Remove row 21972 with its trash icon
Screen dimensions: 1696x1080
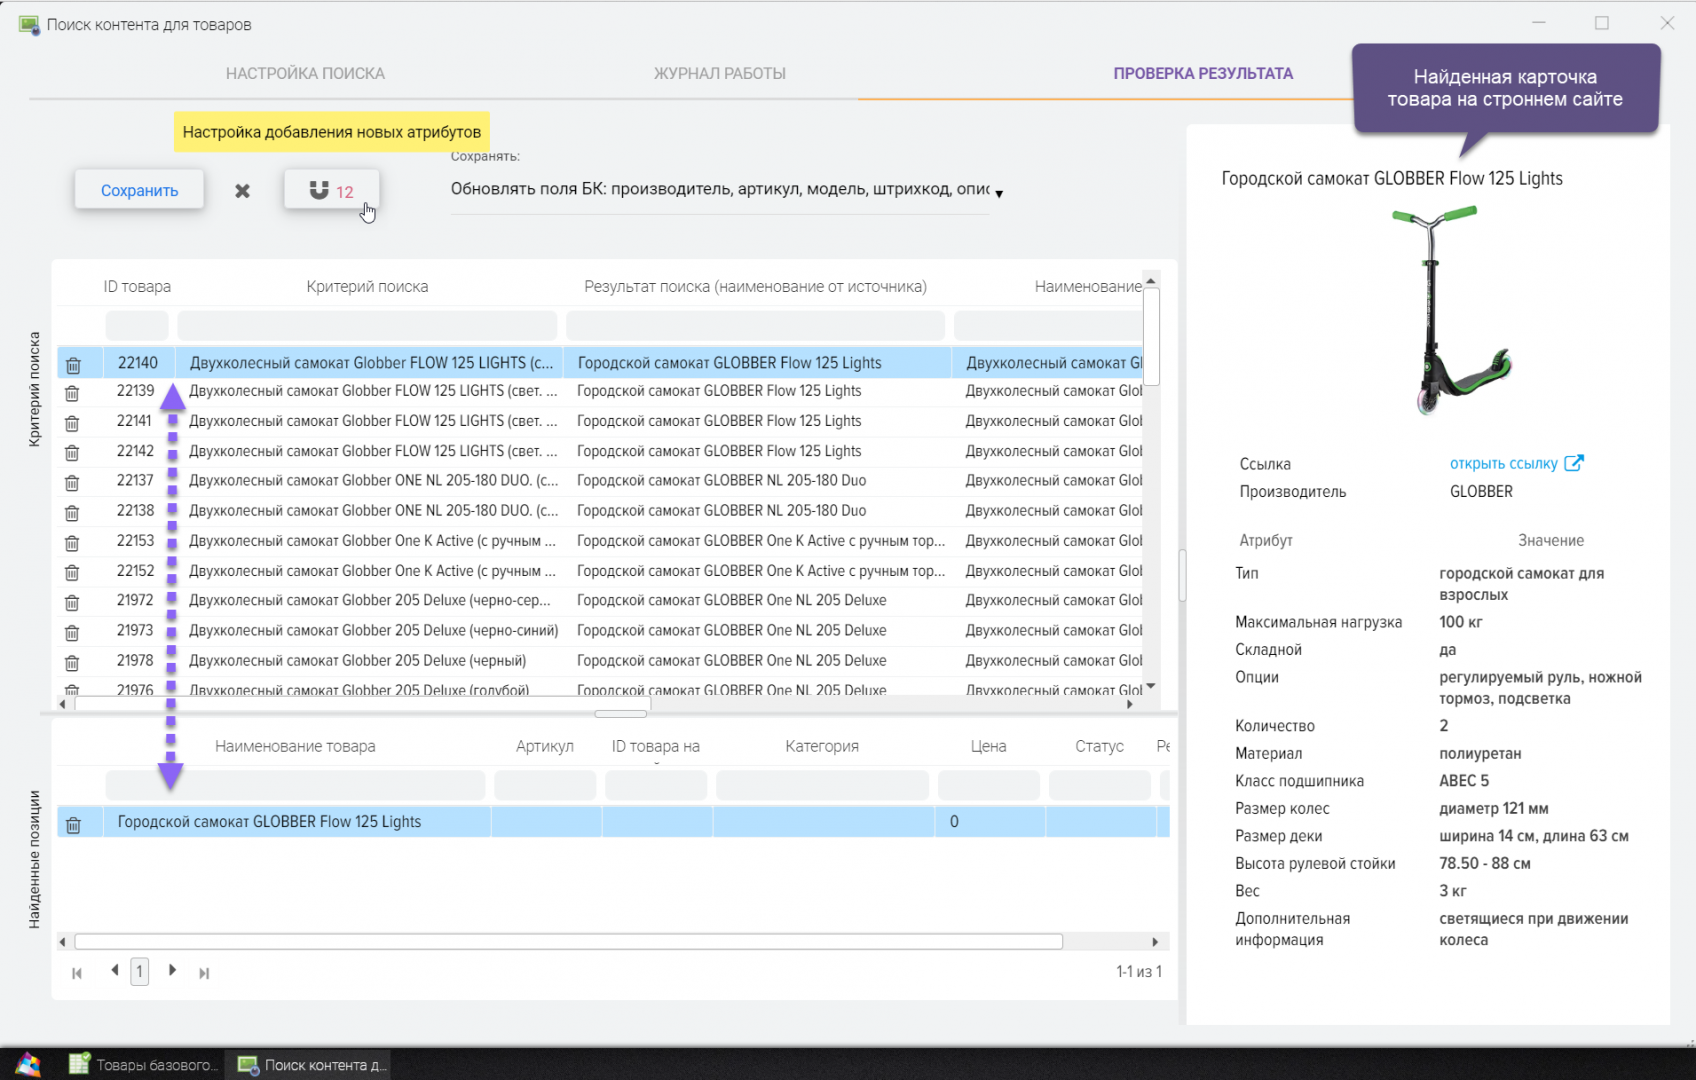click(72, 603)
